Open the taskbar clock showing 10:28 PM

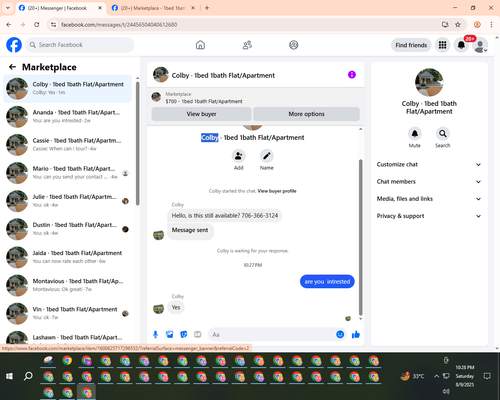465,376
